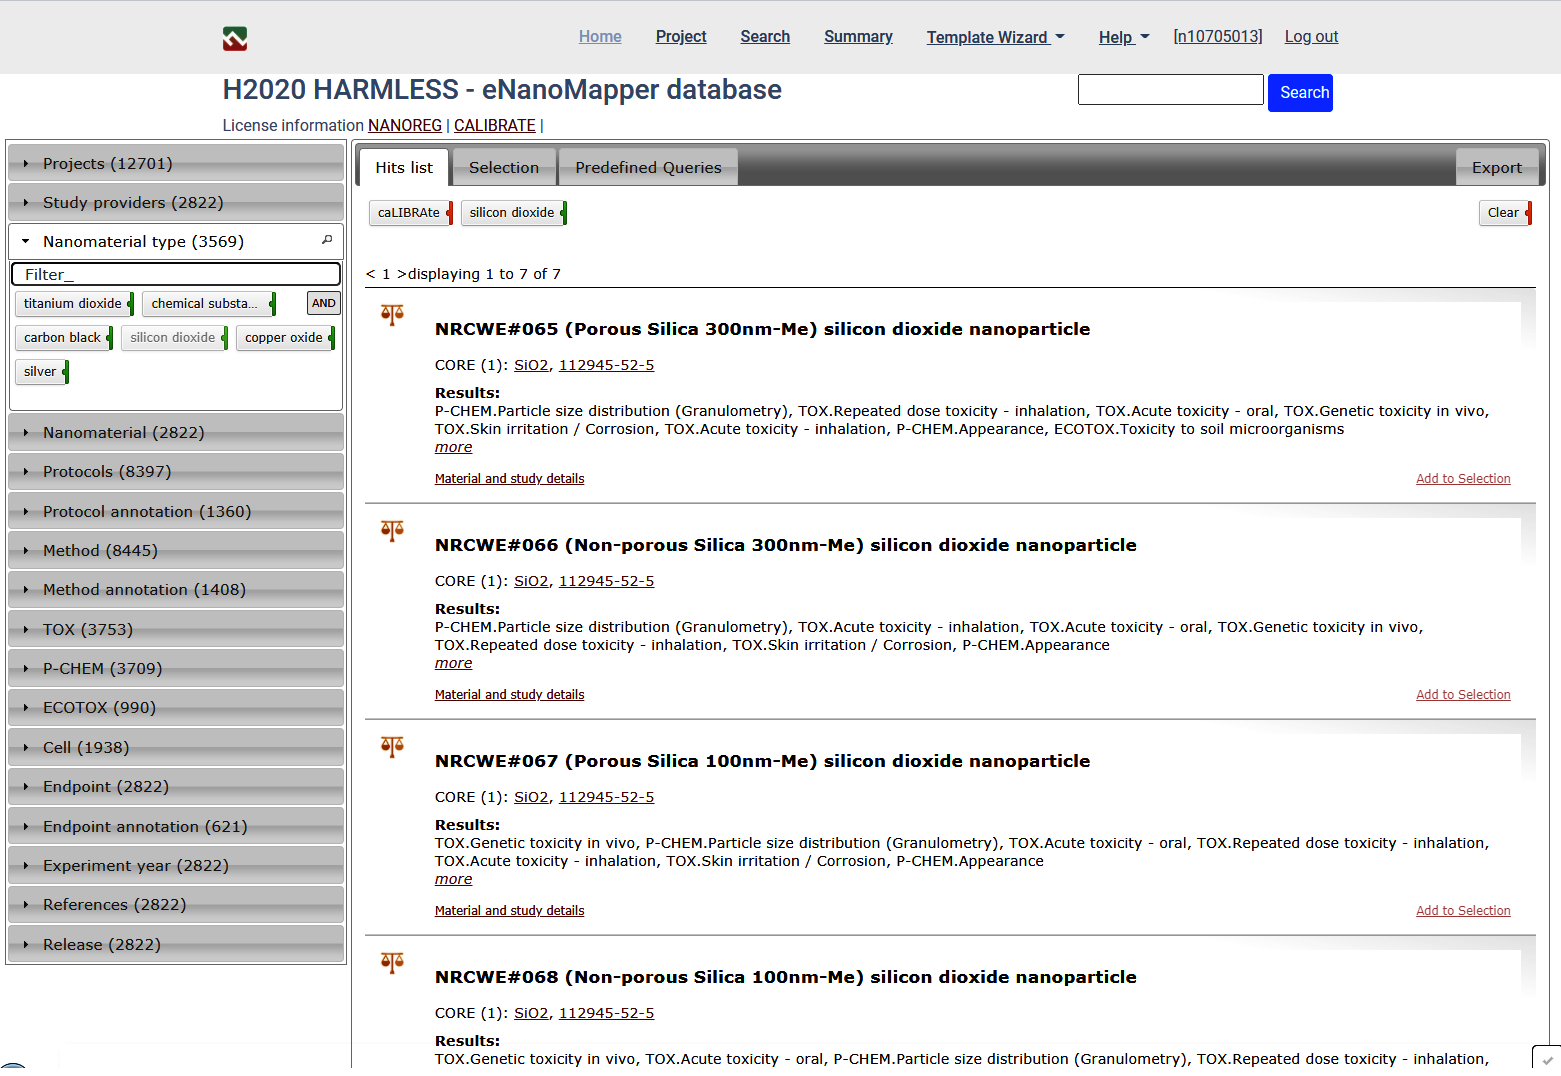The width and height of the screenshot is (1561, 1076).
Task: Toggle the carbon black facet tag
Action: (x=62, y=338)
